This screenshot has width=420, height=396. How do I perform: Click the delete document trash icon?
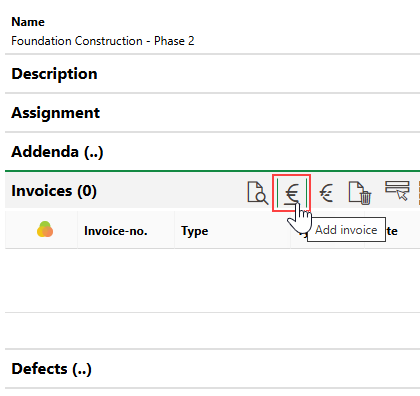coord(360,193)
